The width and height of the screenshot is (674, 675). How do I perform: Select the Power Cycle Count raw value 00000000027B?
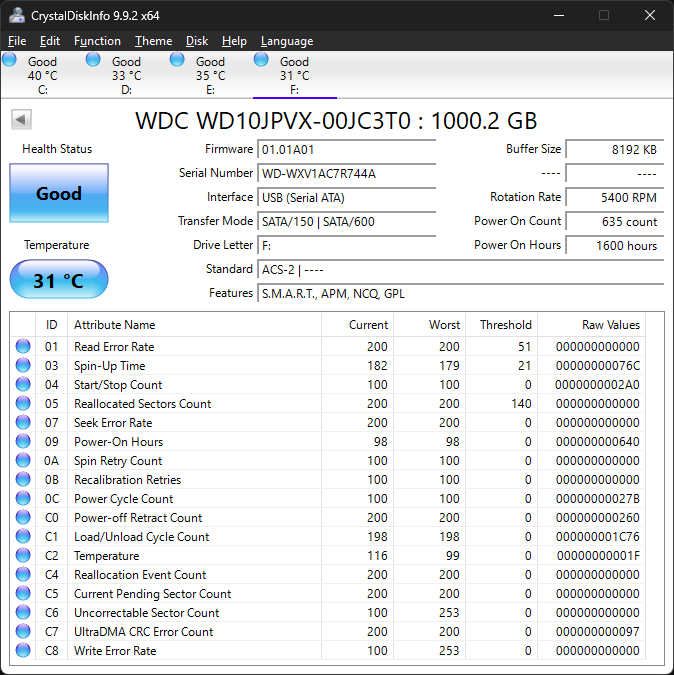(x=598, y=499)
